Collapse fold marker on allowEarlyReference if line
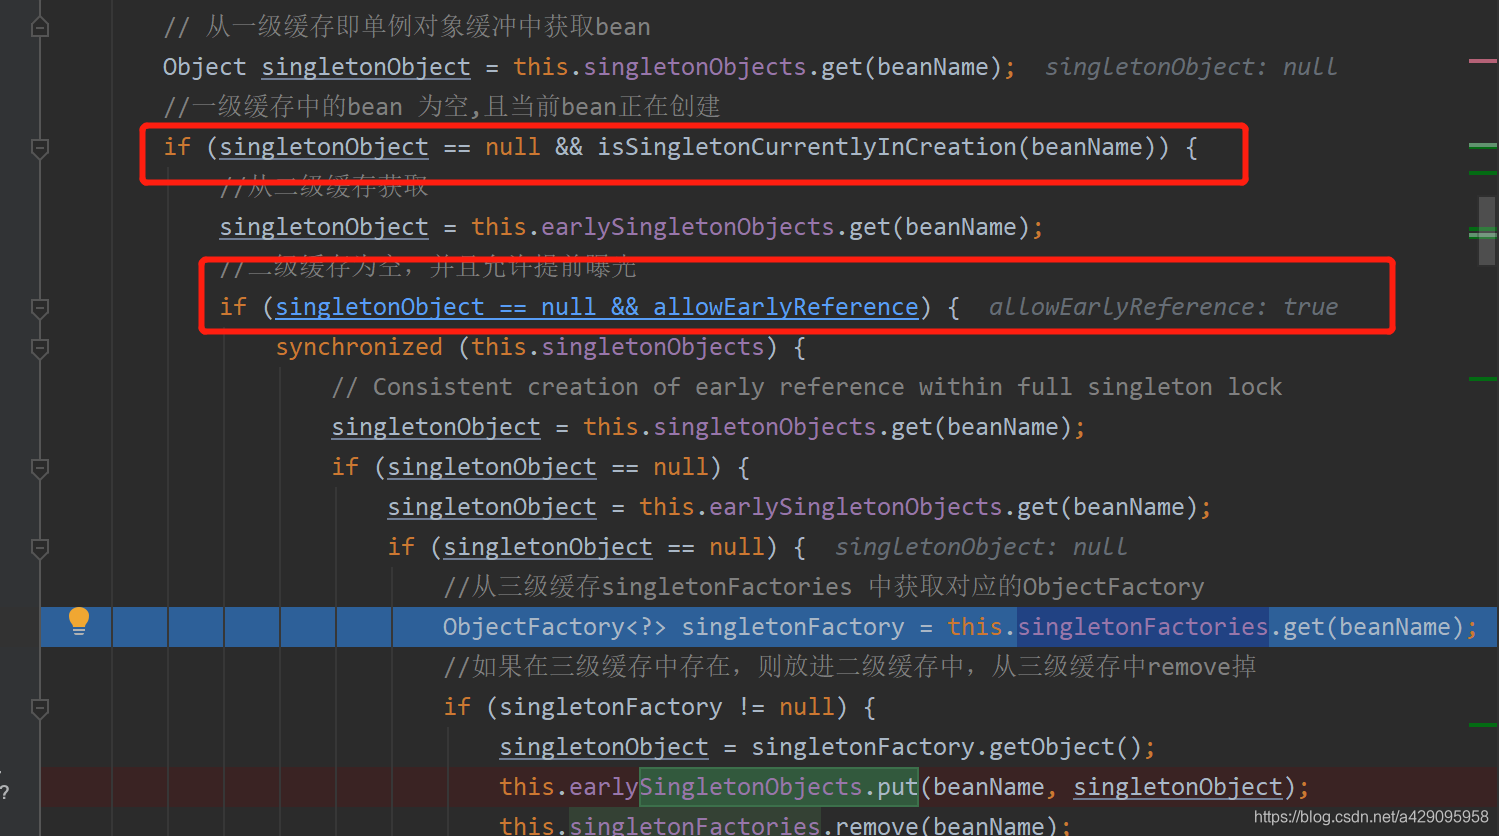The width and height of the screenshot is (1499, 836). click(x=40, y=308)
